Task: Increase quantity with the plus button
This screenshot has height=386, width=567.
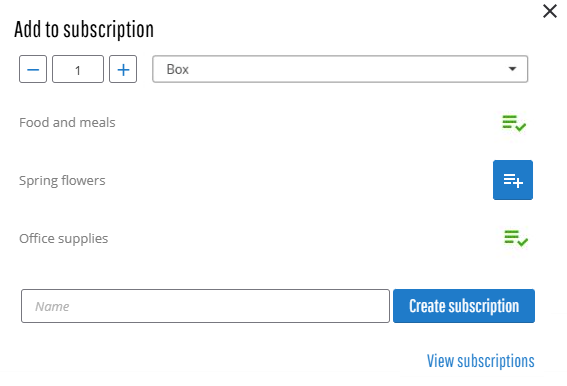Action: 123,69
